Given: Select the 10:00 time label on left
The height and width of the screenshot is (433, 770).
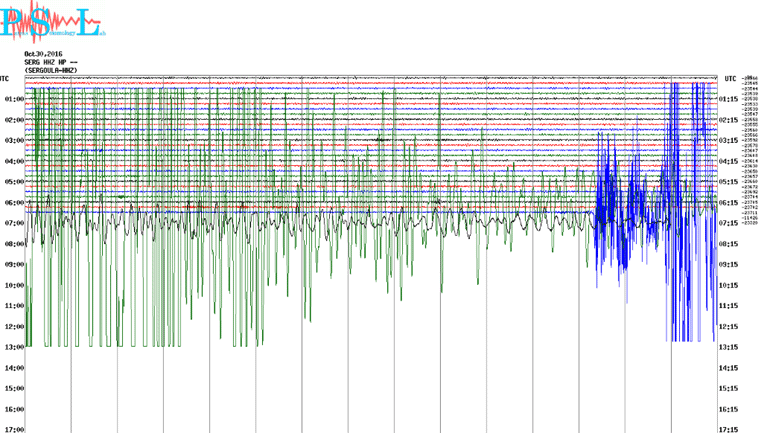Looking at the screenshot, I should (14, 285).
